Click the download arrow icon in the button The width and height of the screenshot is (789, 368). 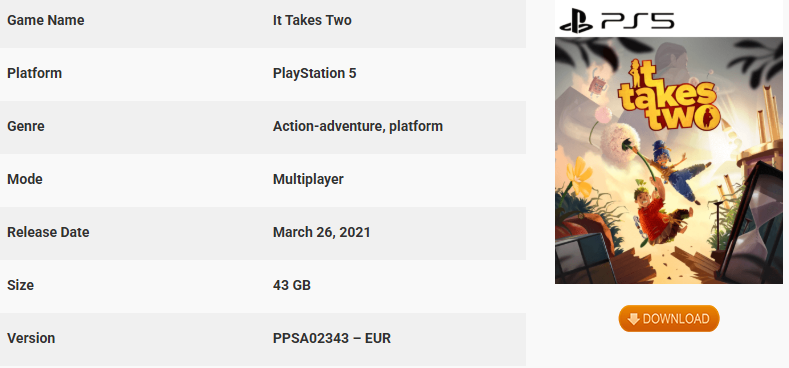click(634, 319)
